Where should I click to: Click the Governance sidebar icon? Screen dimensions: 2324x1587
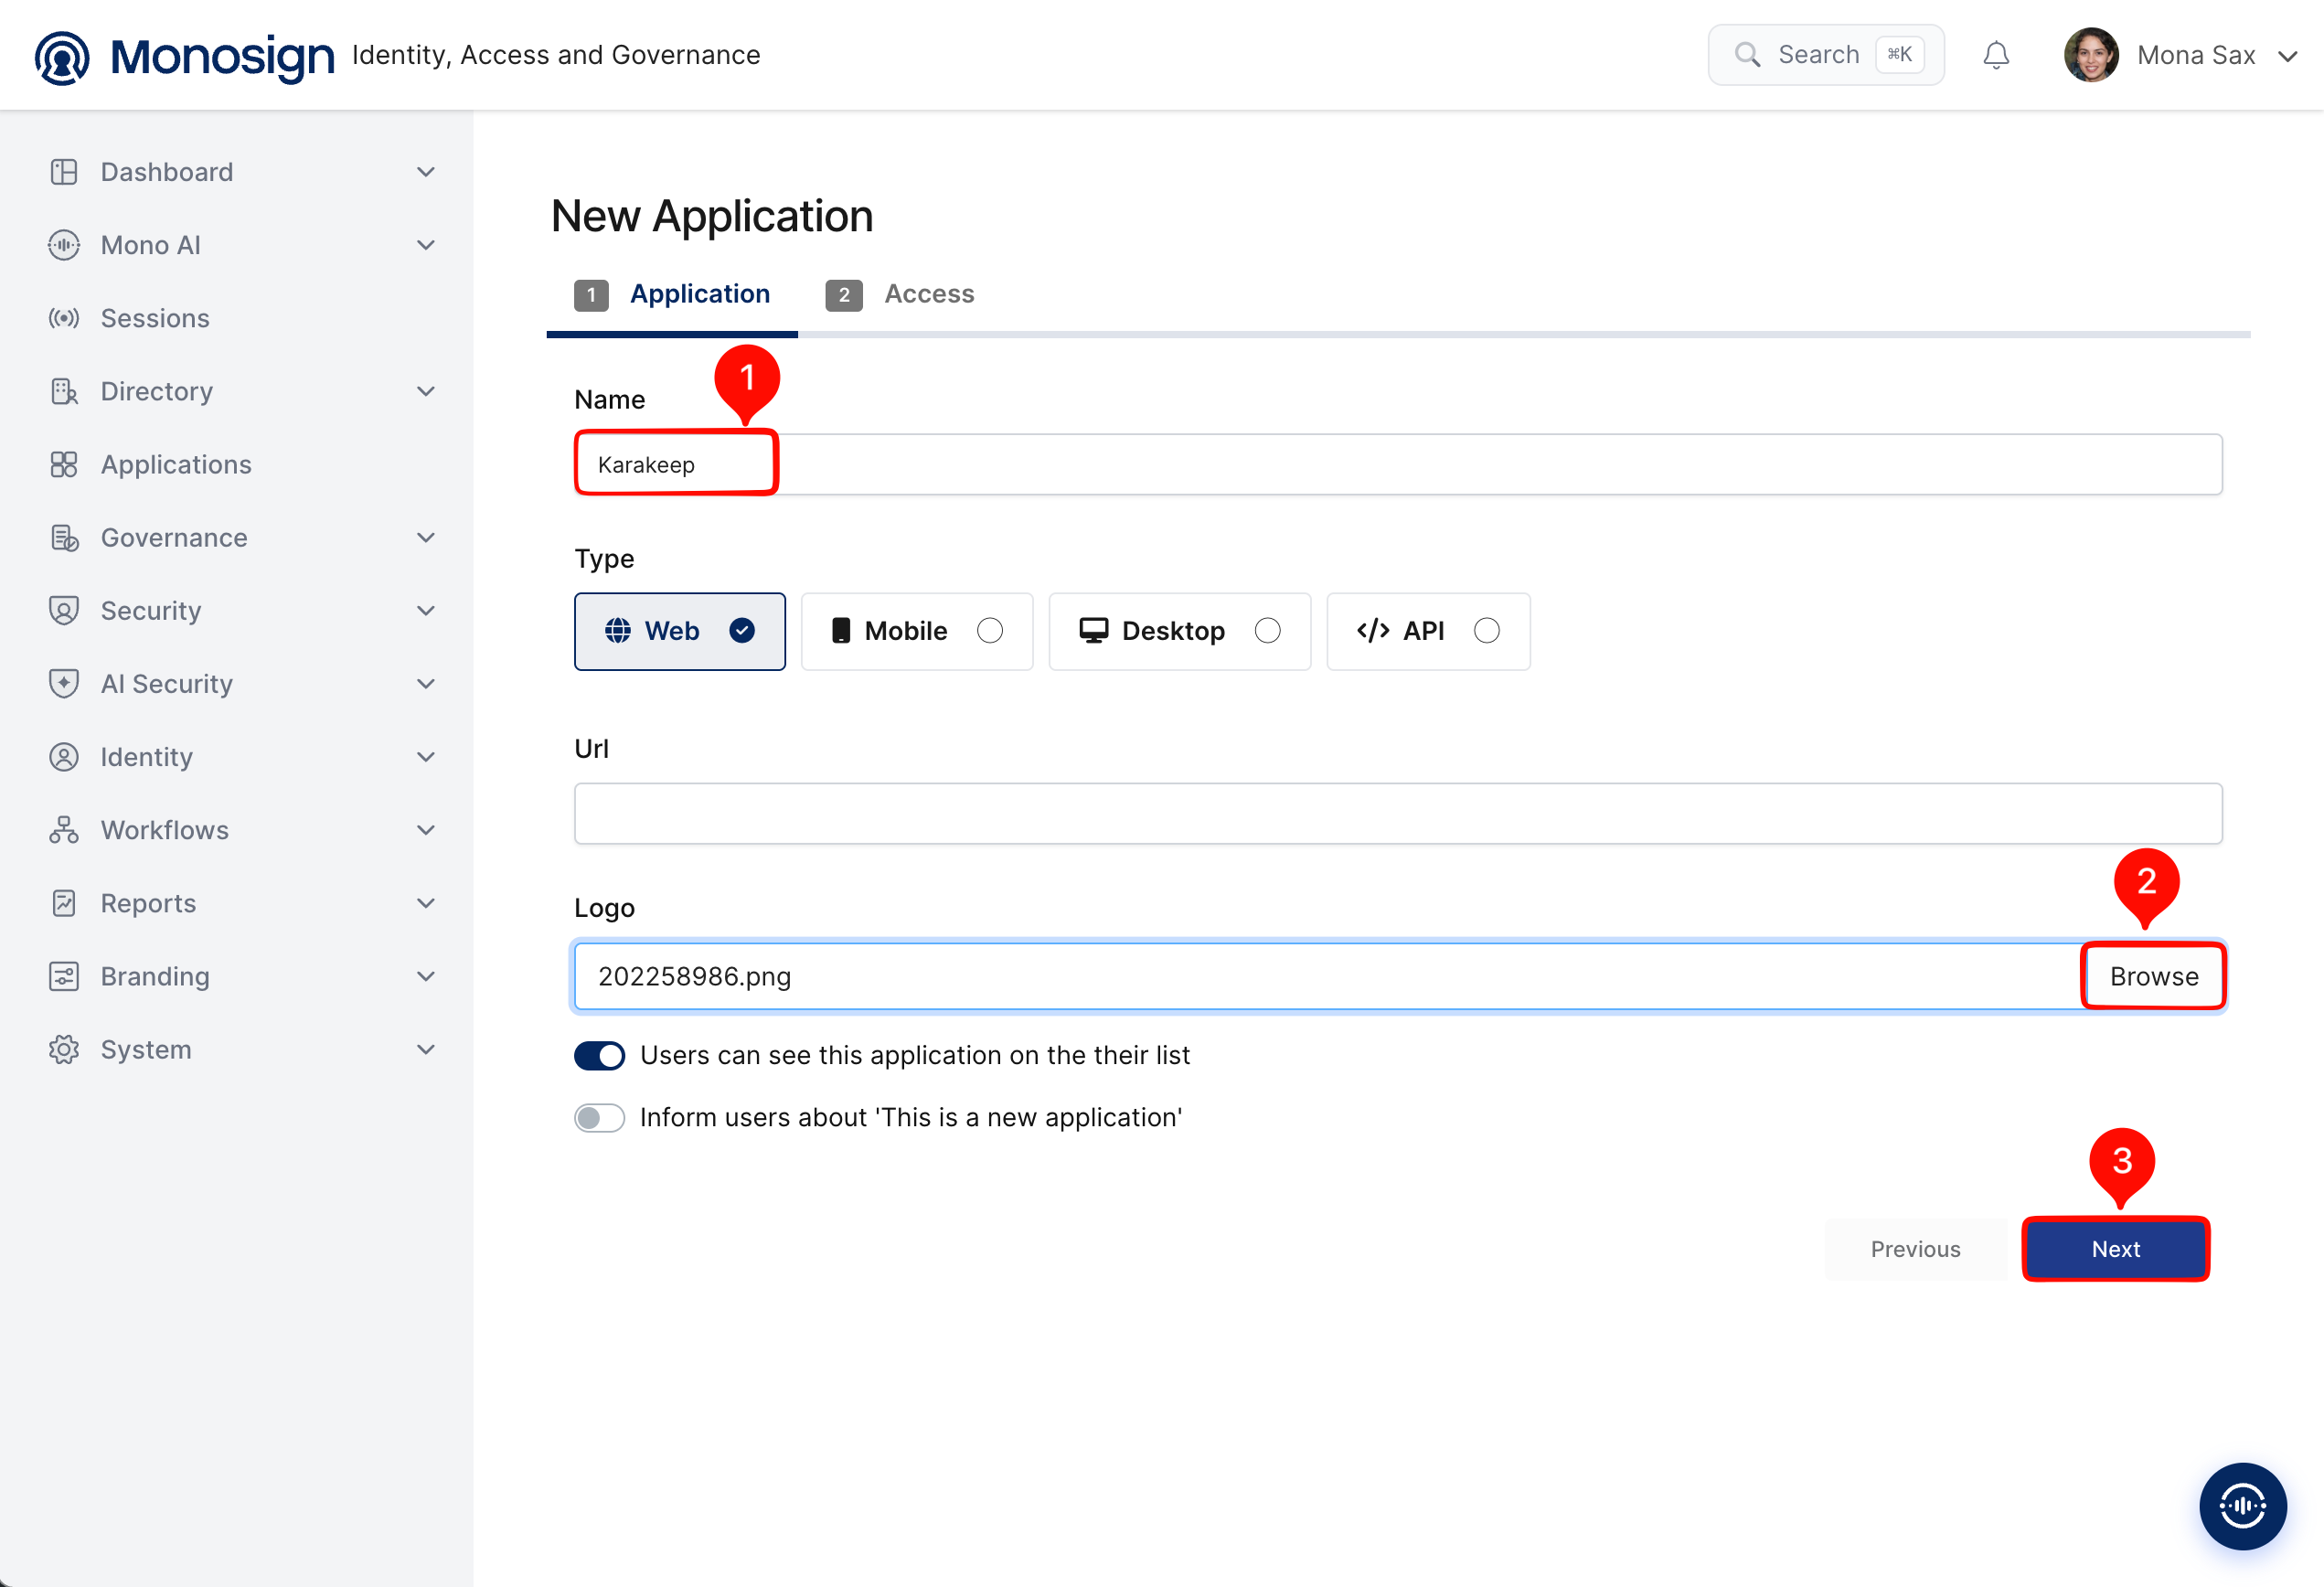pos(64,537)
